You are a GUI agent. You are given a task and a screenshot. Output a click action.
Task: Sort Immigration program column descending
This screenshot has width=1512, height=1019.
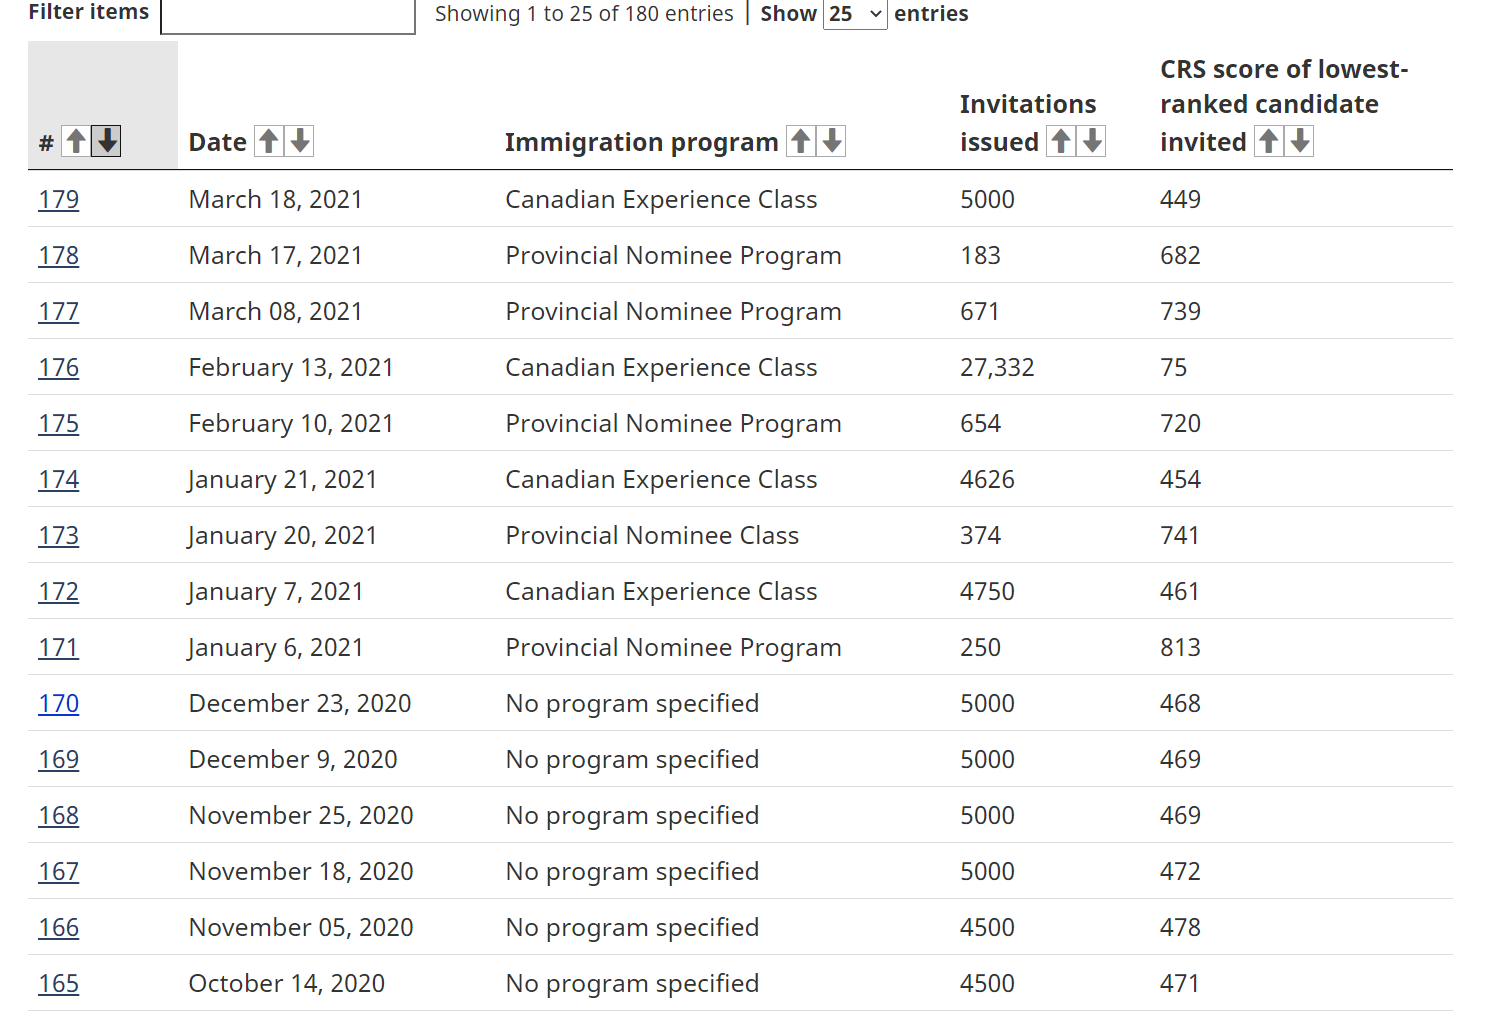point(832,142)
